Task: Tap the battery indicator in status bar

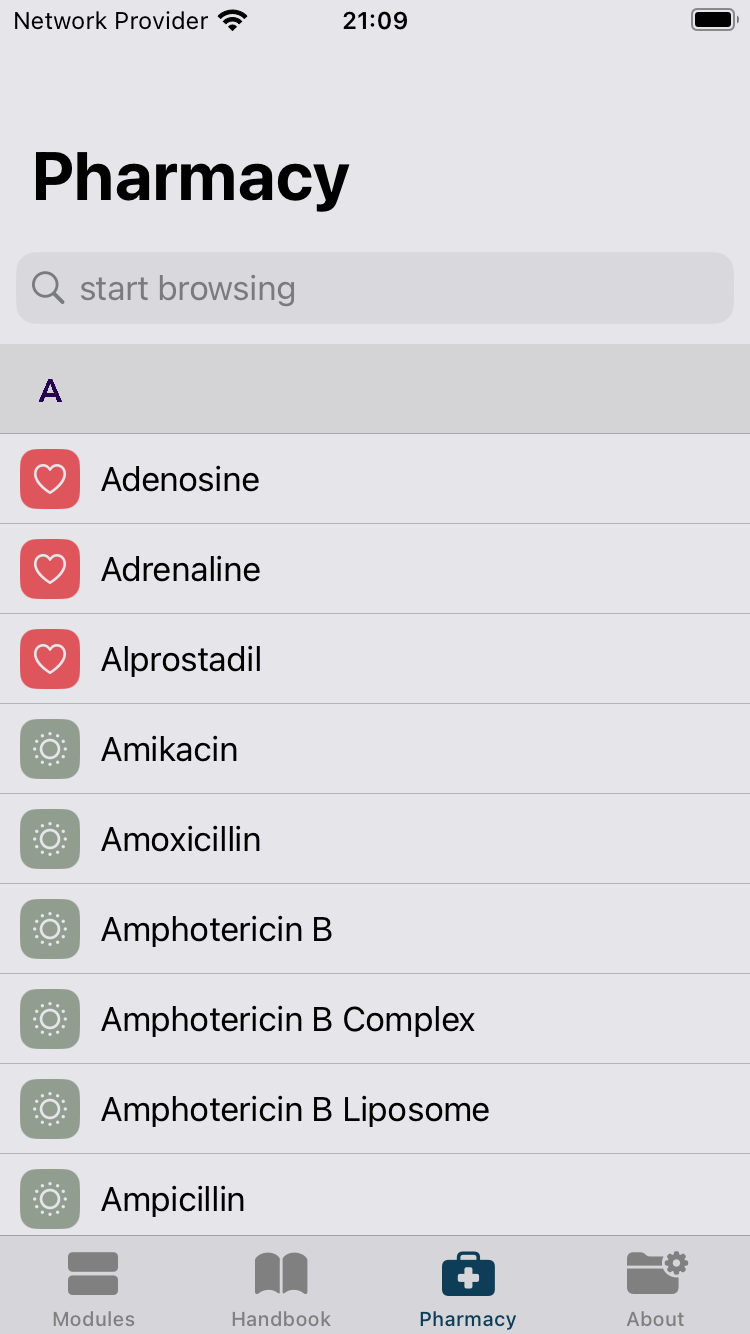Action: (714, 20)
